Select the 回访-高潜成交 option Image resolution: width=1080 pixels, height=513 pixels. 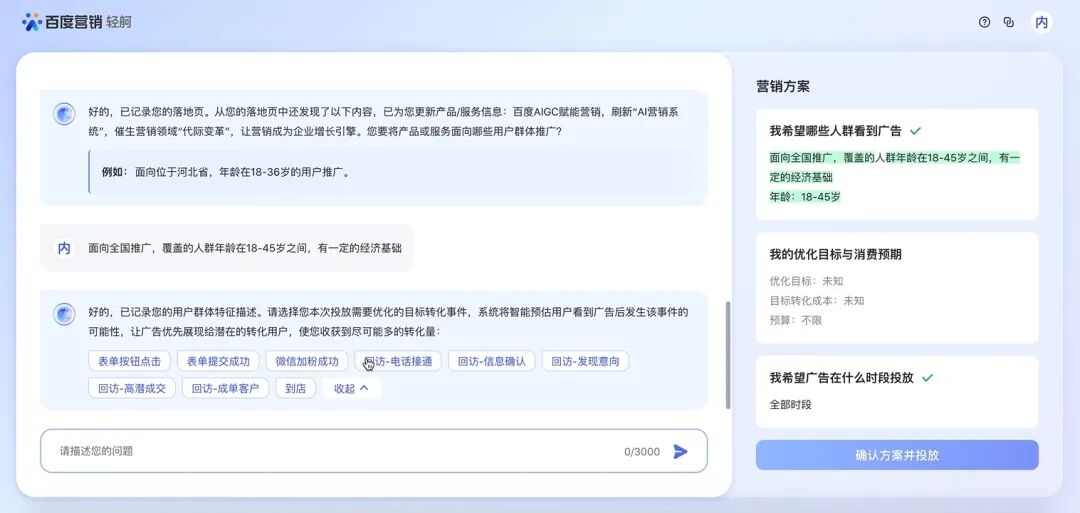tap(132, 388)
